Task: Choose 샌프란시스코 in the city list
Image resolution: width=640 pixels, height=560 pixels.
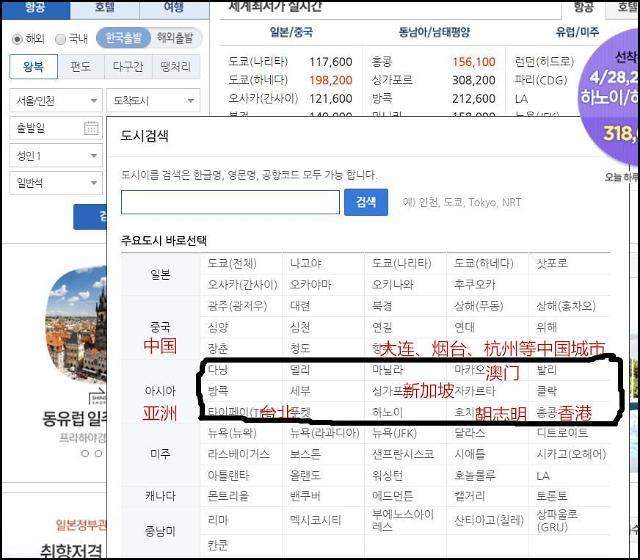Action: point(402,454)
